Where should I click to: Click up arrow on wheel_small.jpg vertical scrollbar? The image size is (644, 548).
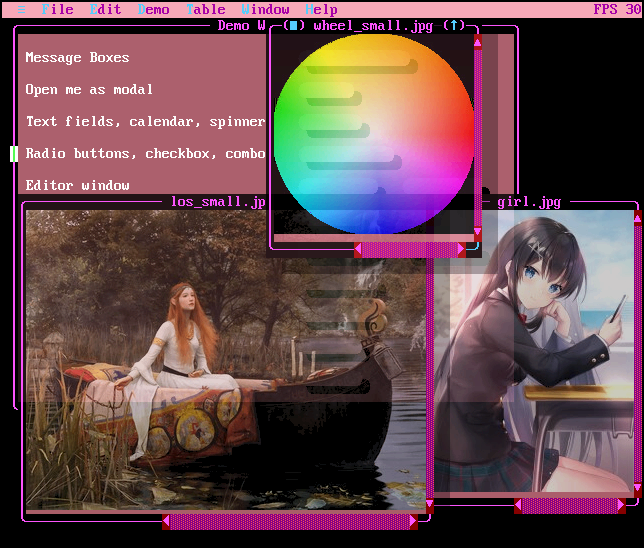pos(477,42)
